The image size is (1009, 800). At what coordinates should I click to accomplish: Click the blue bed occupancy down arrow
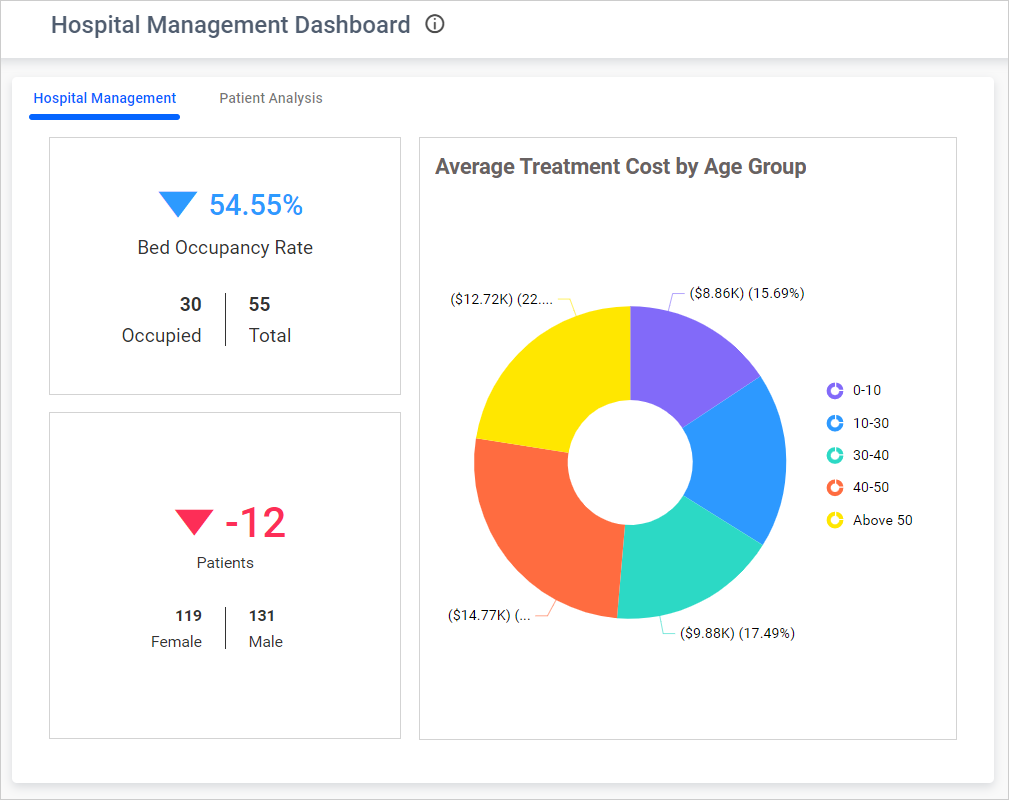pyautogui.click(x=178, y=205)
